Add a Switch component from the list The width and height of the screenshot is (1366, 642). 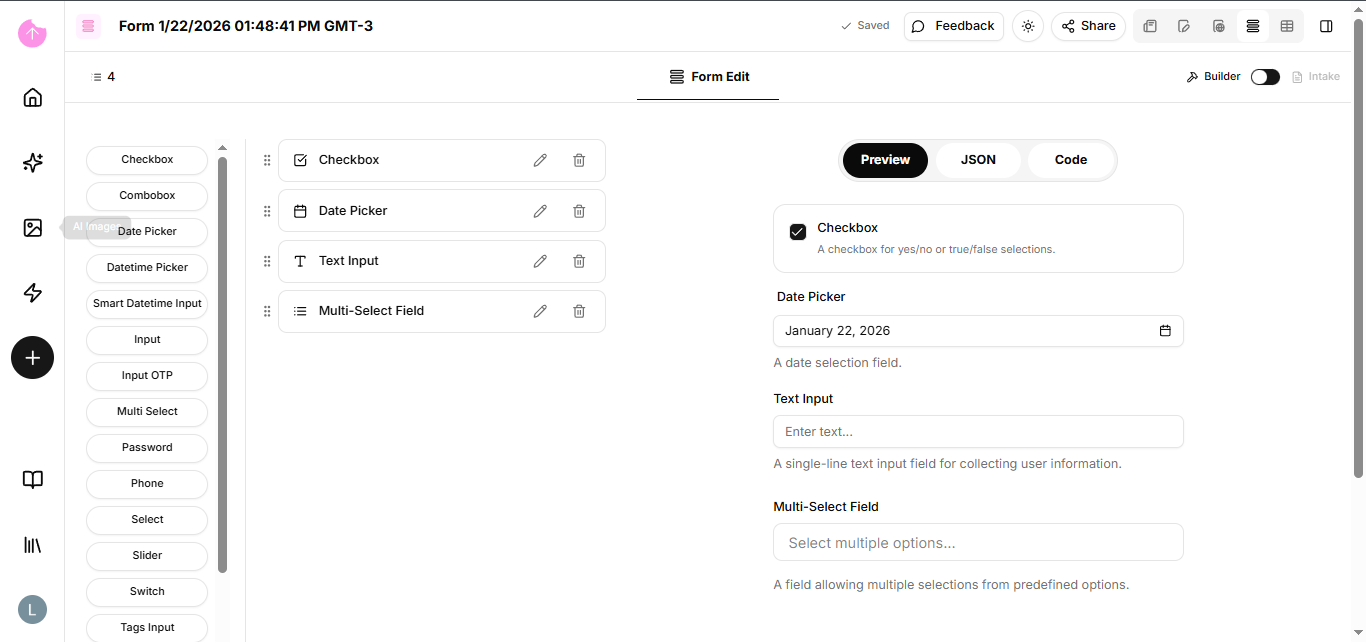(x=147, y=591)
